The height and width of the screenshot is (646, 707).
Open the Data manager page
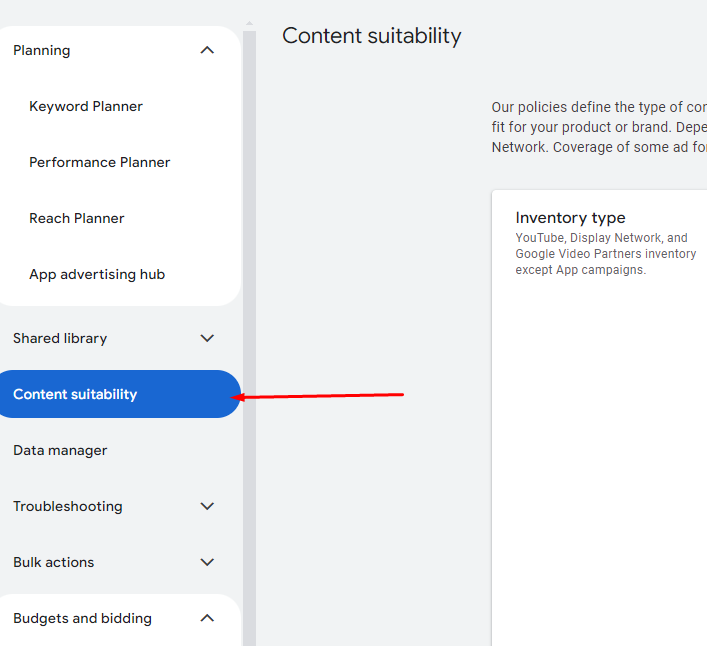[x=60, y=450]
